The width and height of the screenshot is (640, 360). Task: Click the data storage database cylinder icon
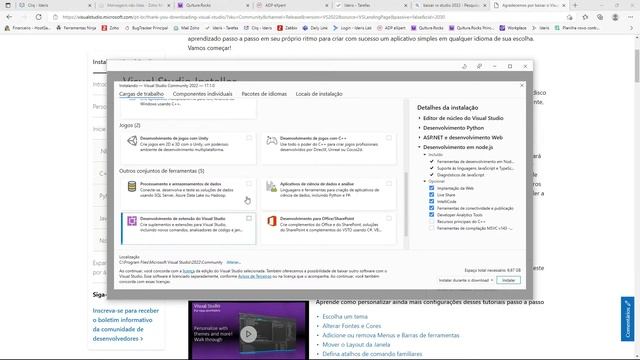coord(132,187)
